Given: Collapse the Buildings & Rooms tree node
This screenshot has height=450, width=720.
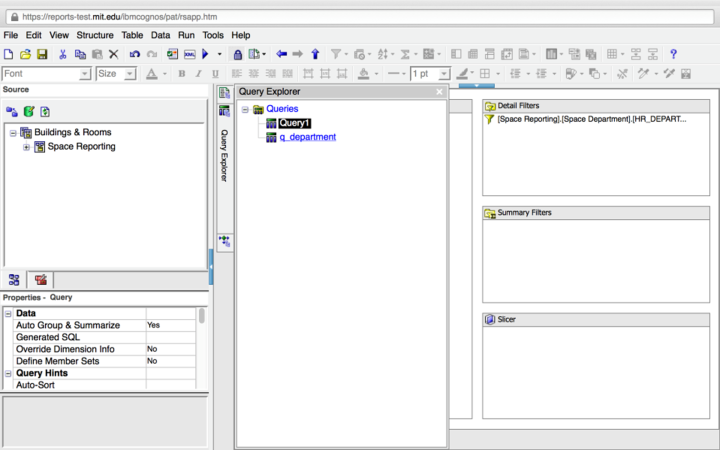Looking at the screenshot, I should click(13, 133).
